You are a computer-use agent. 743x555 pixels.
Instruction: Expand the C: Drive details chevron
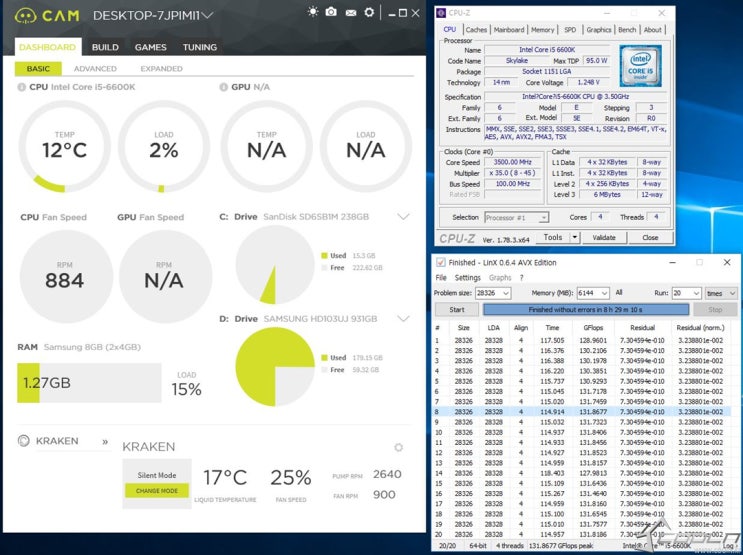pyautogui.click(x=403, y=217)
